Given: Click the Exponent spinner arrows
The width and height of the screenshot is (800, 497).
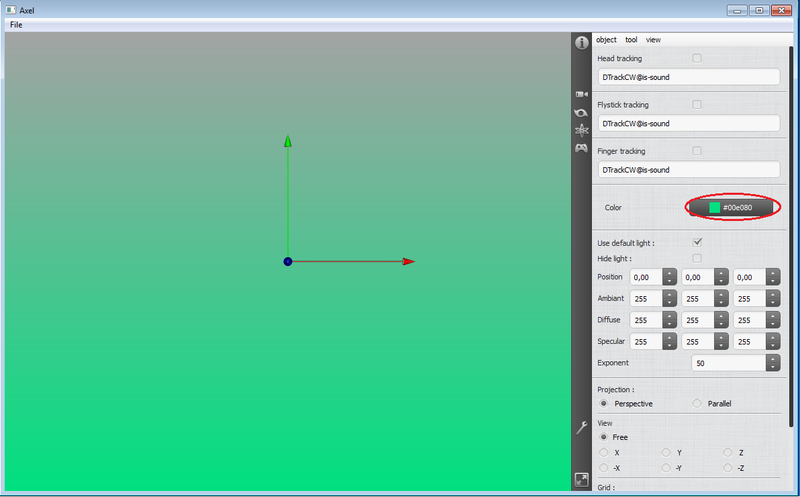Looking at the screenshot, I should click(x=772, y=363).
